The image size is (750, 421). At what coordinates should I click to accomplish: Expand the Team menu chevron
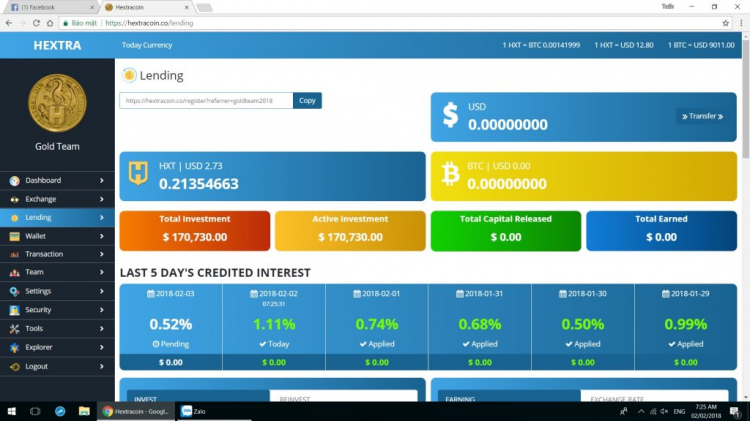coord(102,272)
